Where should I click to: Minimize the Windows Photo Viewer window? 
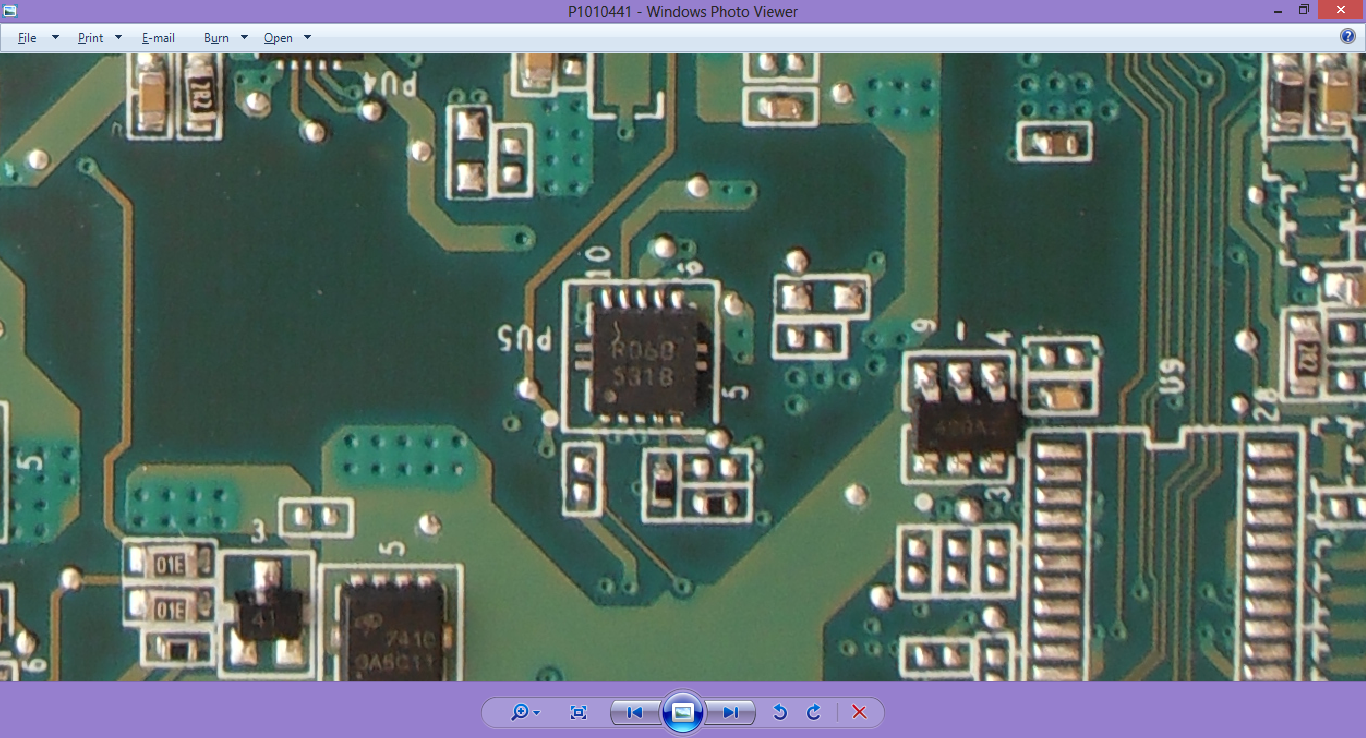pyautogui.click(x=1278, y=10)
